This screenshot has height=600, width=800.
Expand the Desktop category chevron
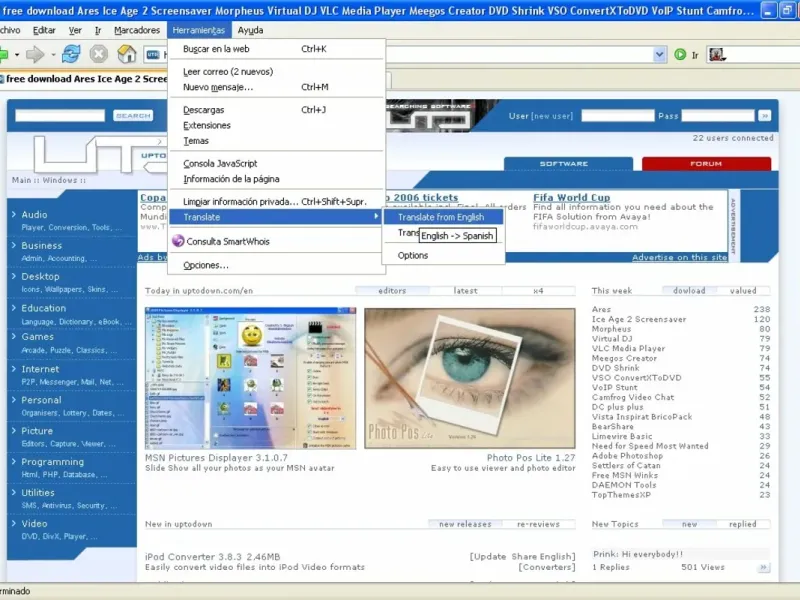[x=14, y=276]
